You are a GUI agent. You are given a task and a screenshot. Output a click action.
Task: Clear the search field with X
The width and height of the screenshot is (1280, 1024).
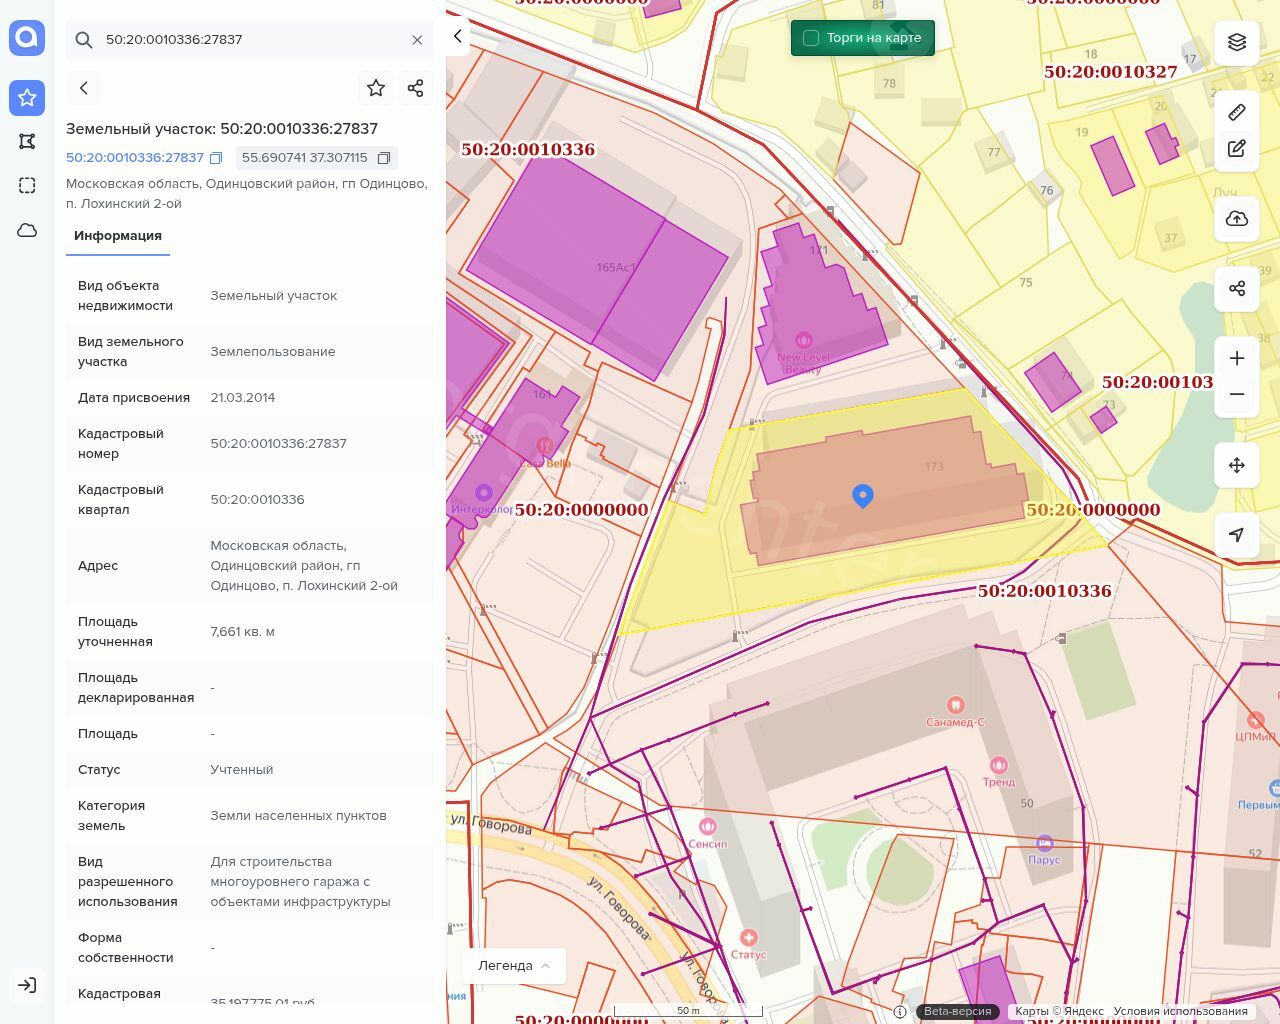coord(417,40)
